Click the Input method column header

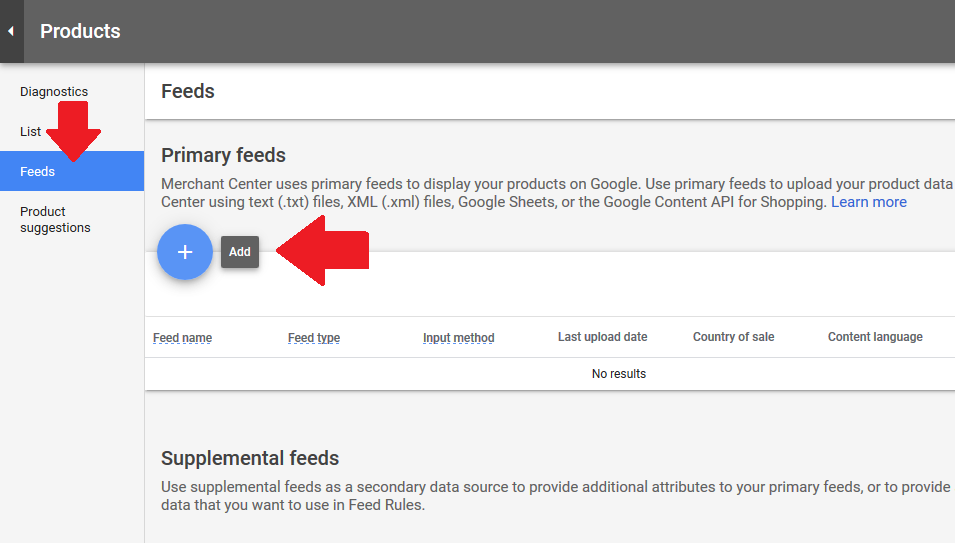(x=458, y=338)
